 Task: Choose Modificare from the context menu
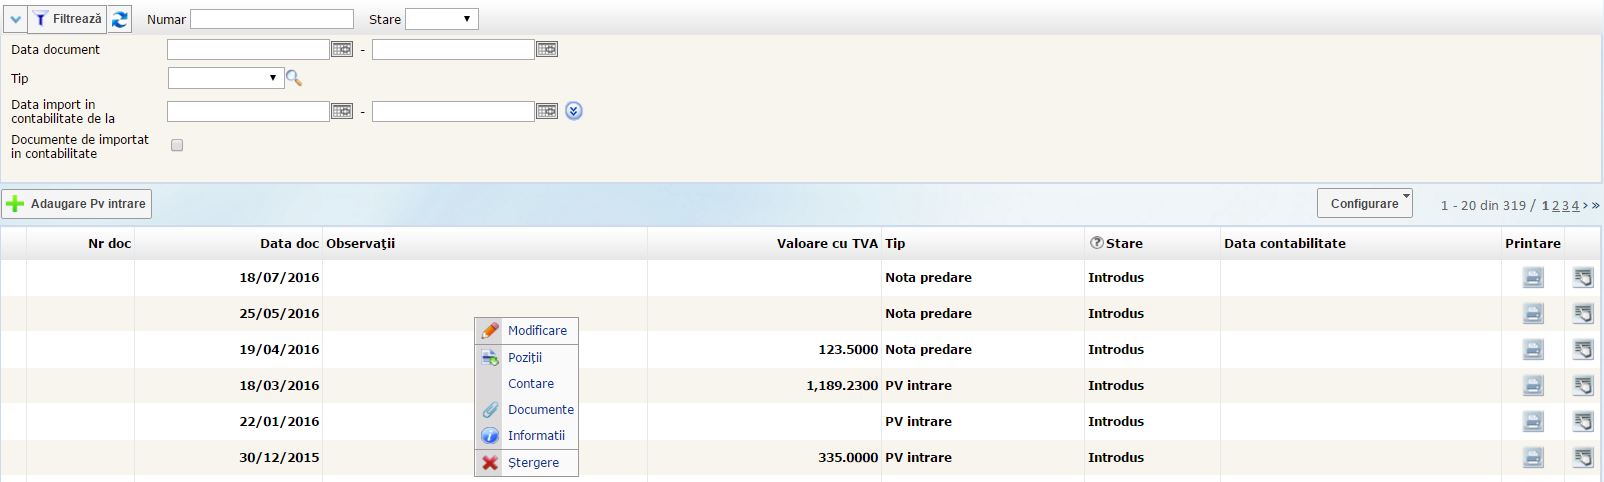[x=536, y=331]
